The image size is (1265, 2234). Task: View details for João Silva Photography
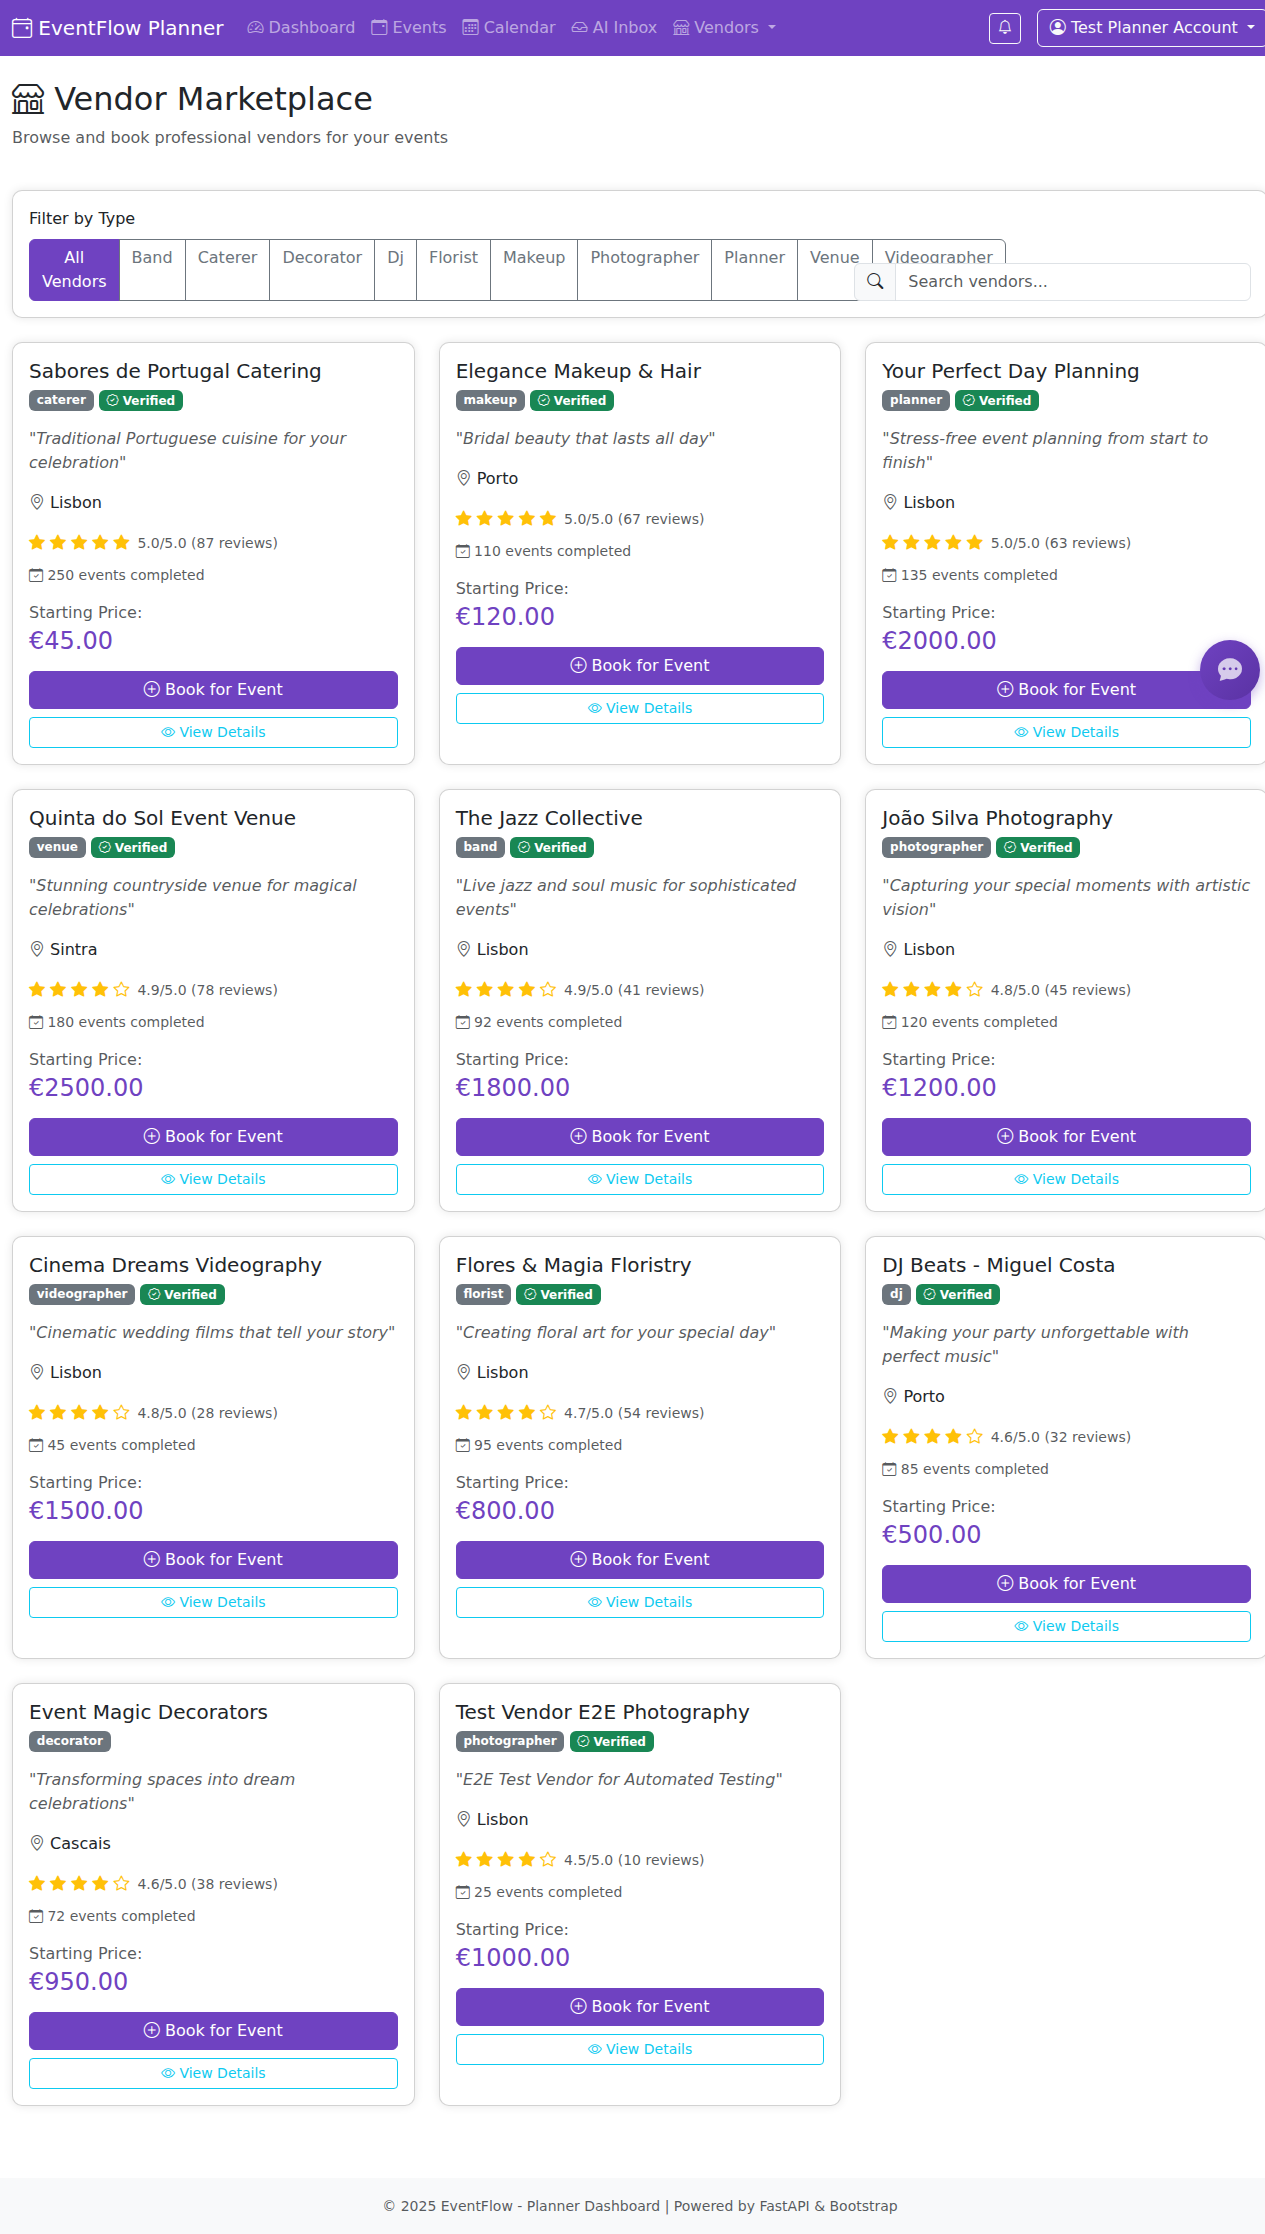tap(1065, 1180)
